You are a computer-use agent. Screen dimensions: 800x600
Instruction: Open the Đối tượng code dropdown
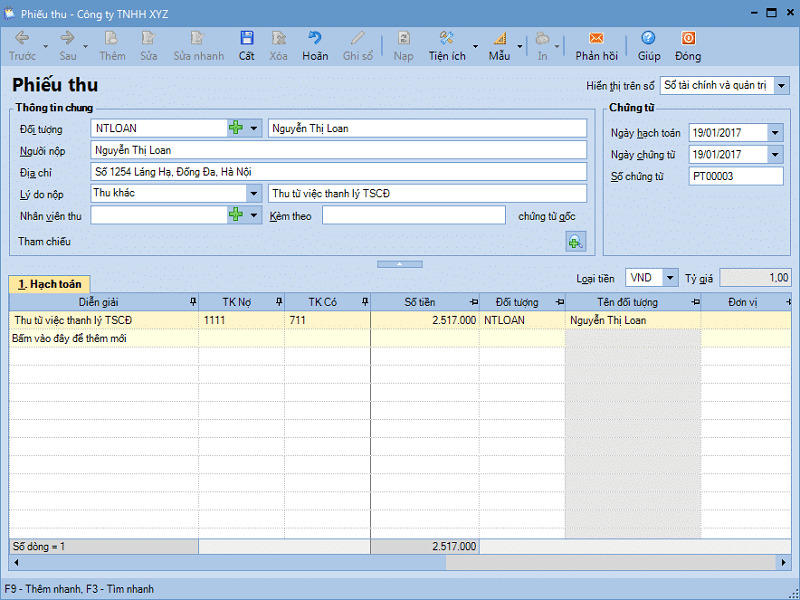(254, 128)
